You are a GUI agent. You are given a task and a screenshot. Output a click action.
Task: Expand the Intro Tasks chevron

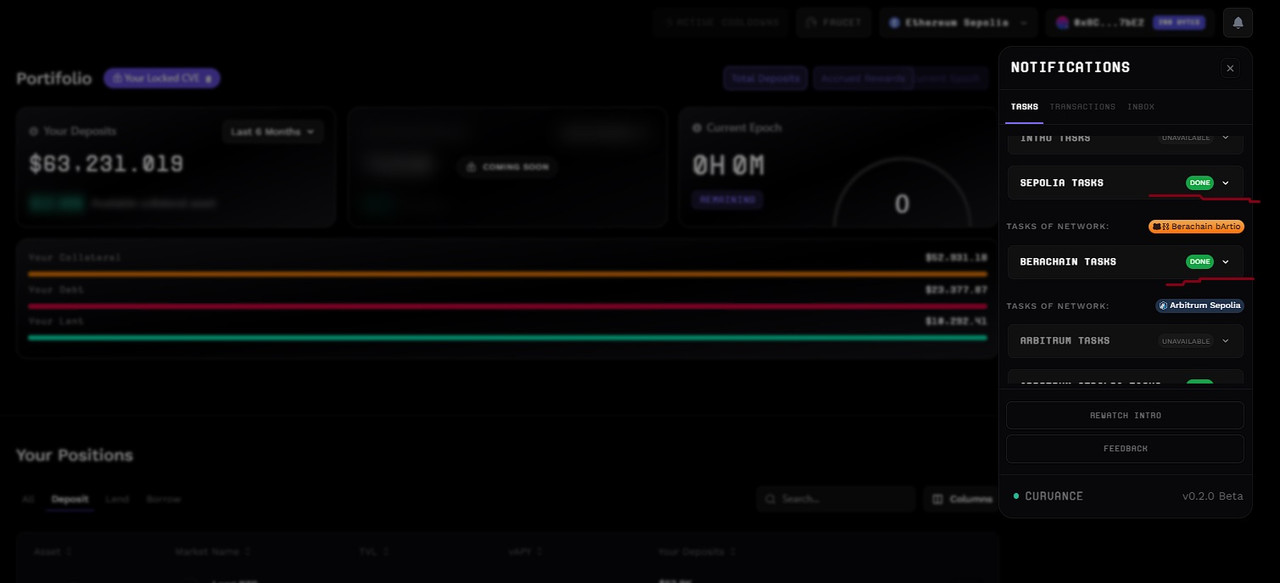click(x=1225, y=137)
